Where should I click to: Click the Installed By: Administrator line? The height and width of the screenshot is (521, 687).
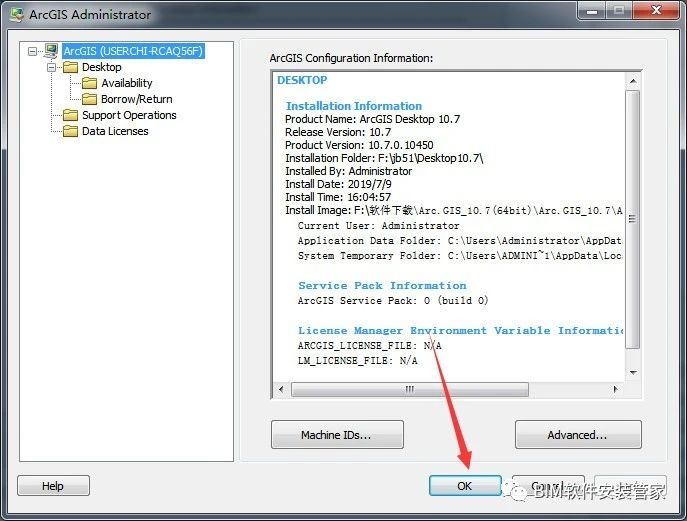click(348, 171)
